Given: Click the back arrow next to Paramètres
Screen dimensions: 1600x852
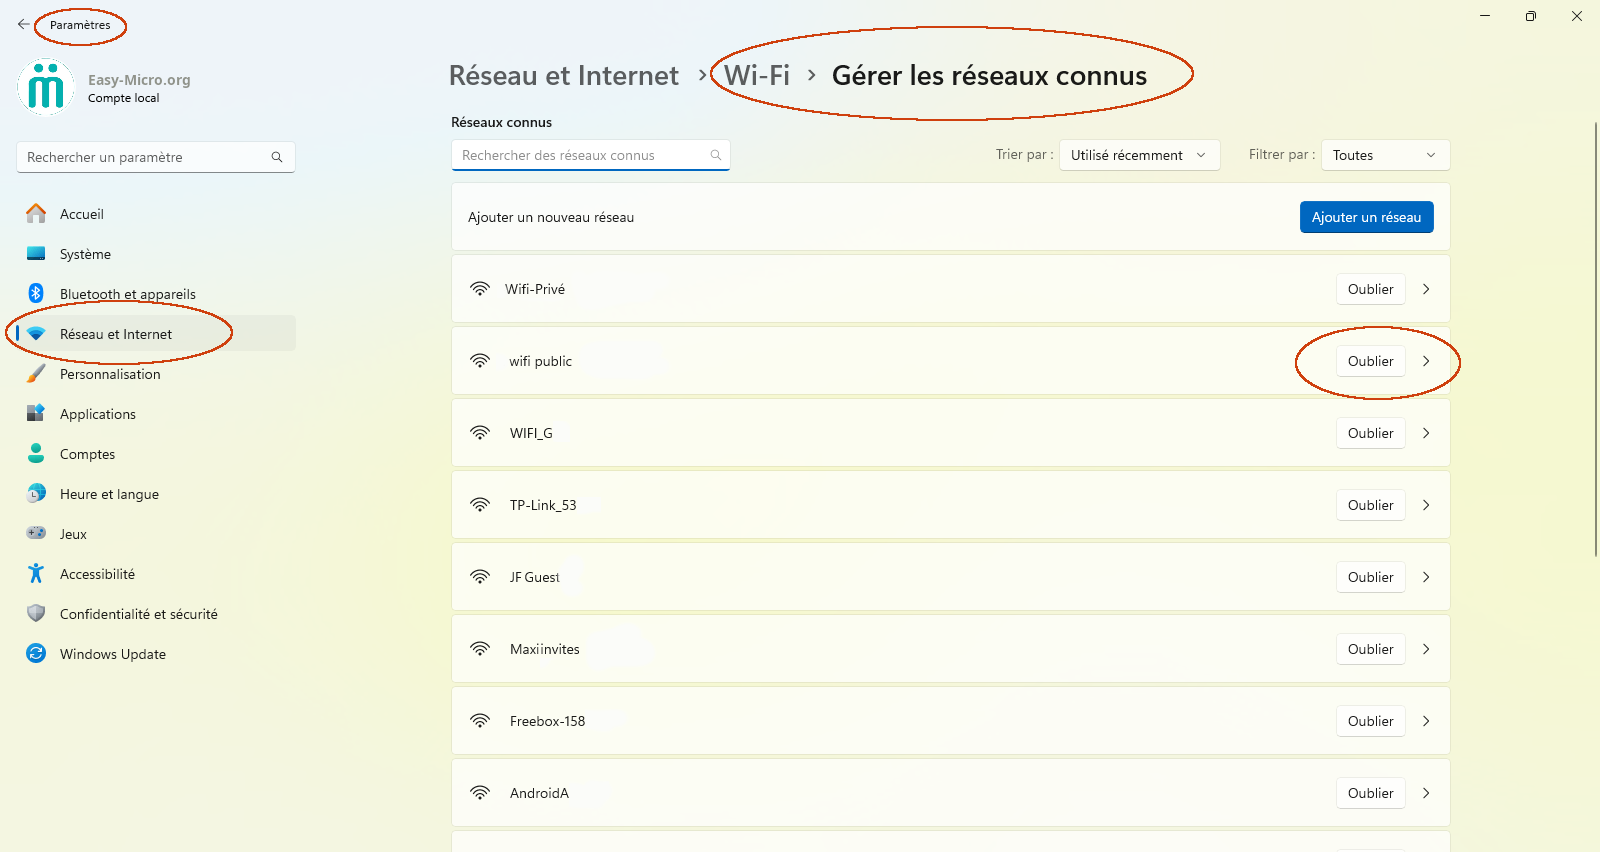Looking at the screenshot, I should [x=23, y=24].
